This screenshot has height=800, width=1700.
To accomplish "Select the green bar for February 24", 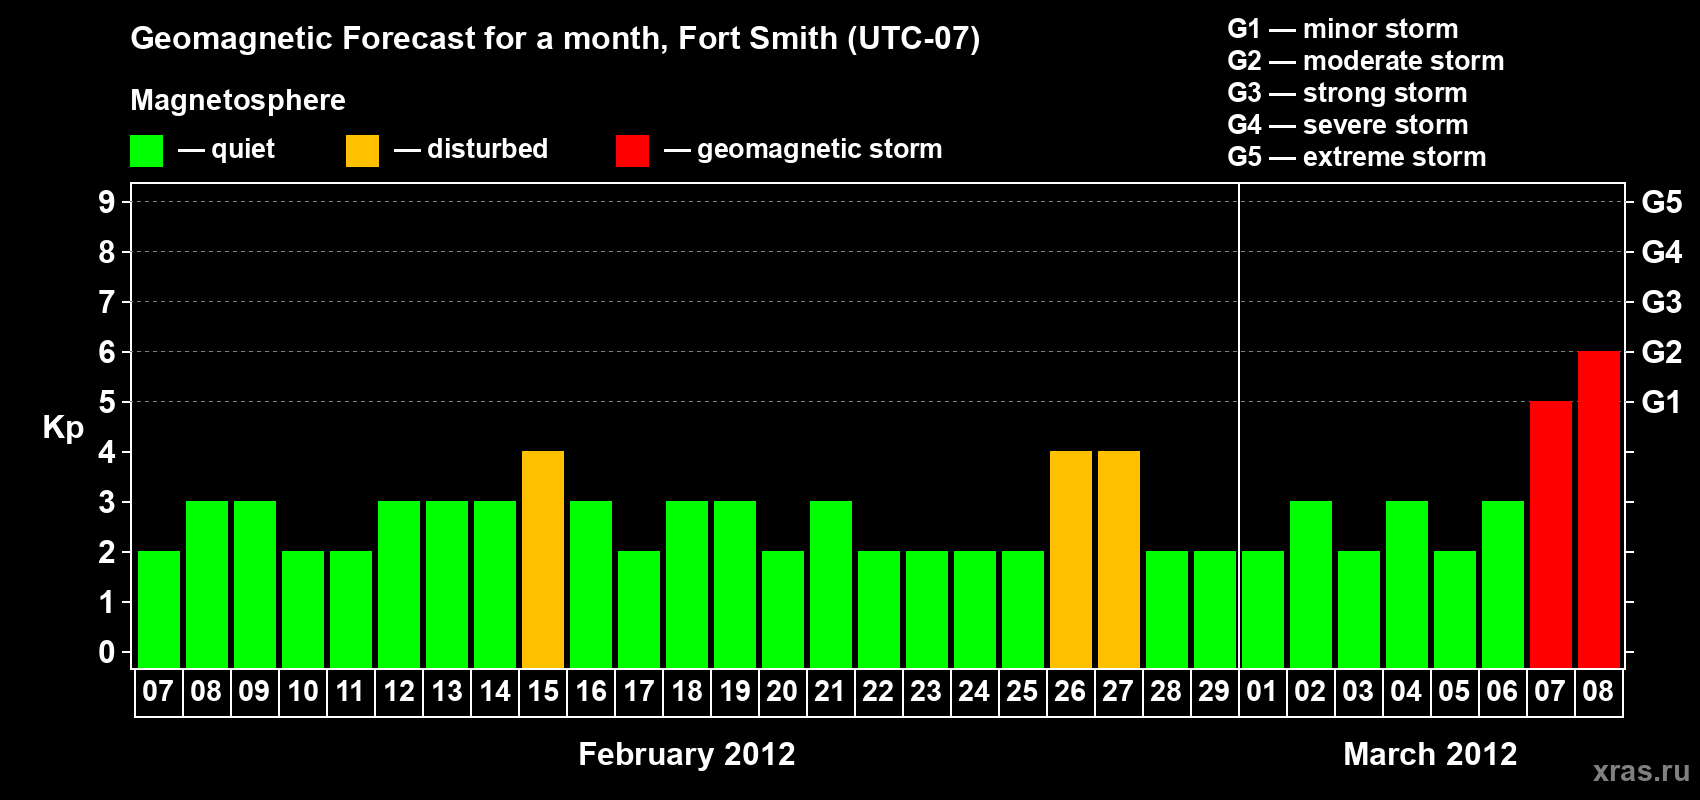I will pyautogui.click(x=975, y=609).
